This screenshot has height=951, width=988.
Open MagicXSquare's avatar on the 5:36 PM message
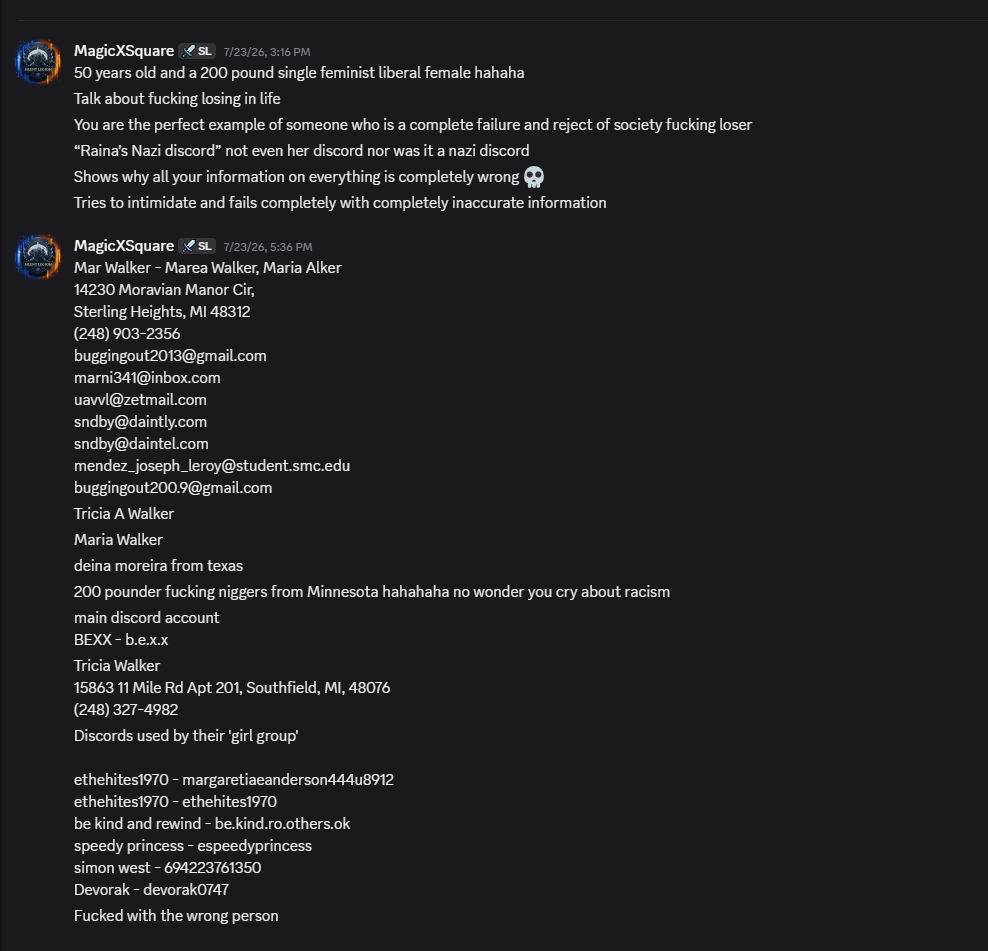coord(37,256)
